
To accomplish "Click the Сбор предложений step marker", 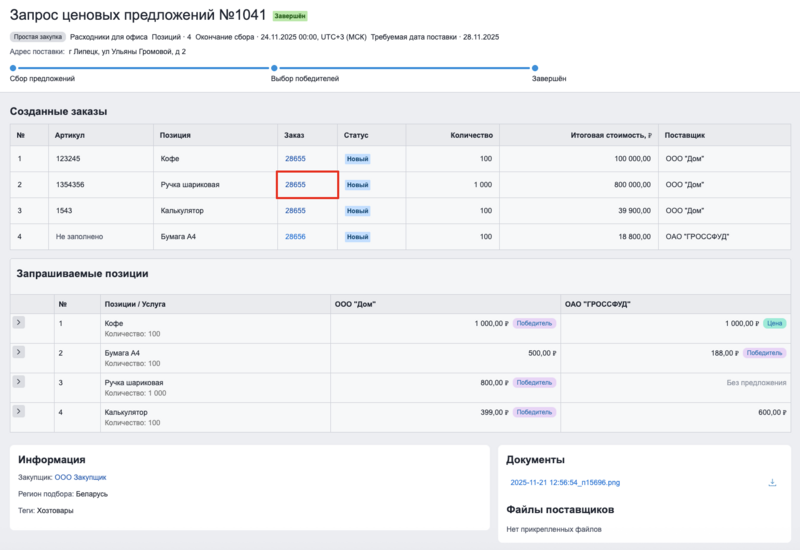I will [x=13, y=68].
